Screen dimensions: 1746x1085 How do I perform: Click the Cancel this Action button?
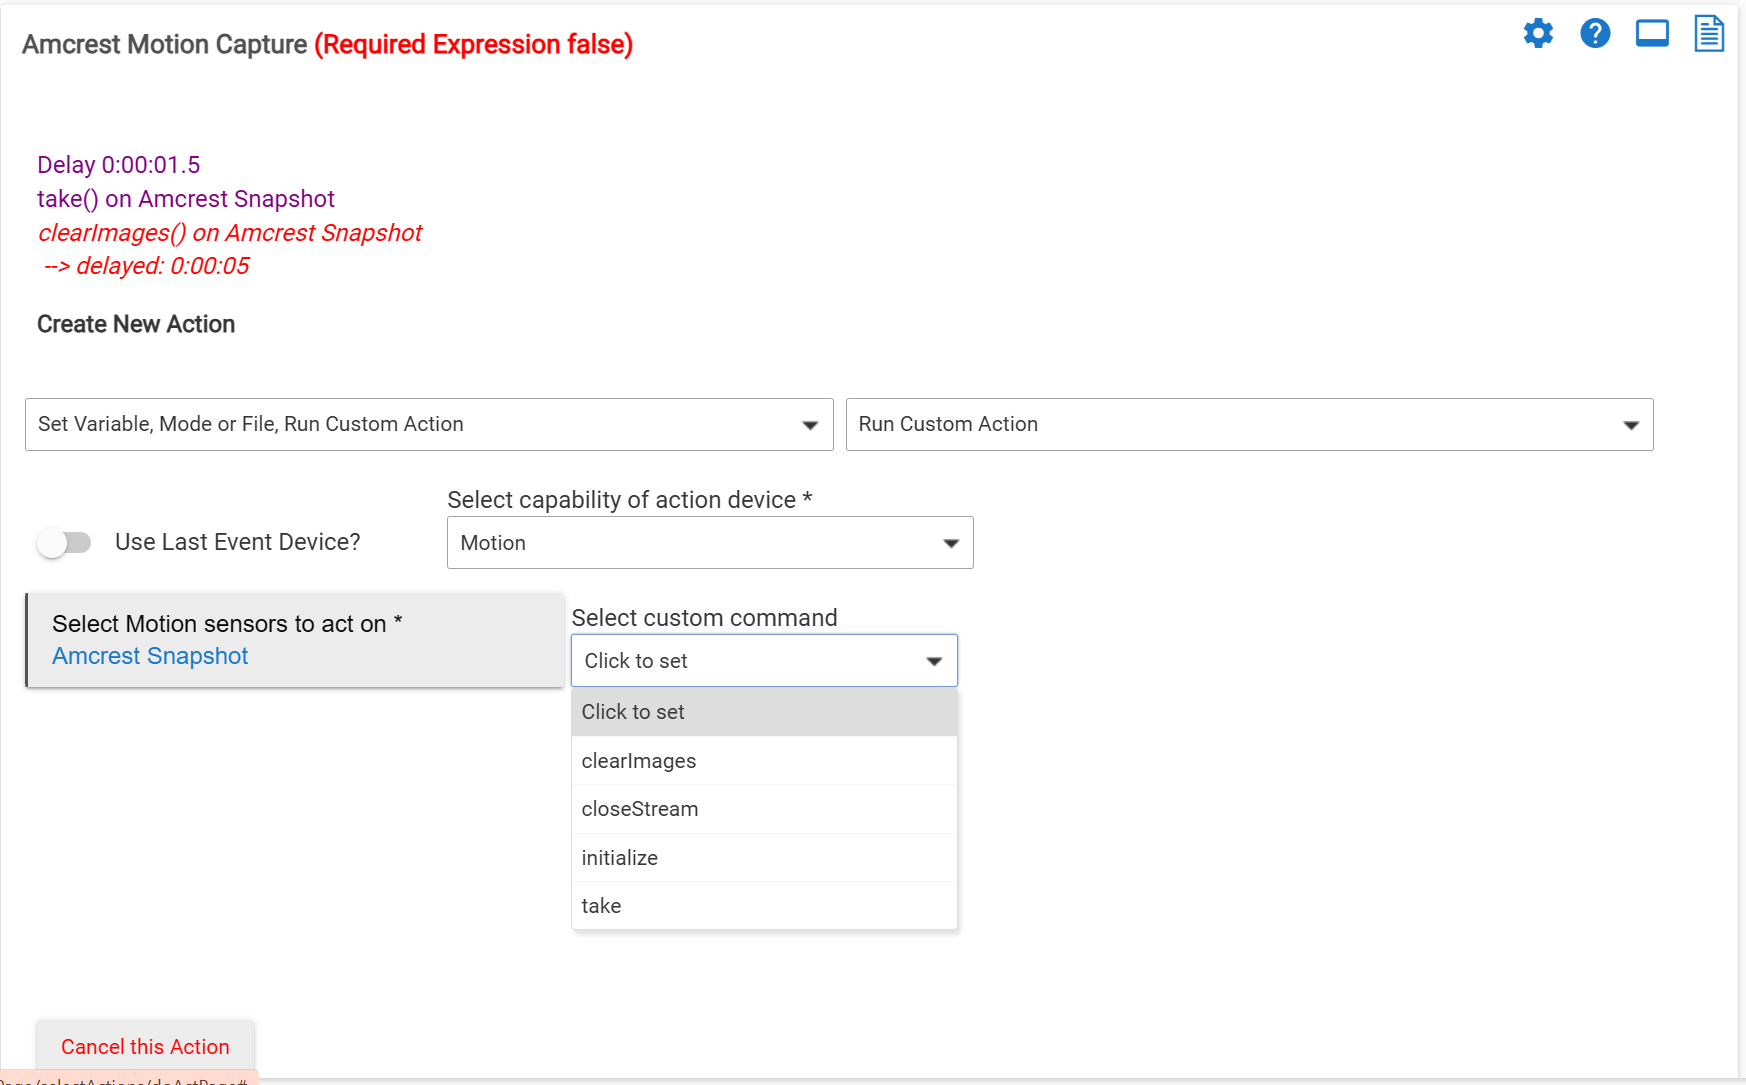(145, 1047)
